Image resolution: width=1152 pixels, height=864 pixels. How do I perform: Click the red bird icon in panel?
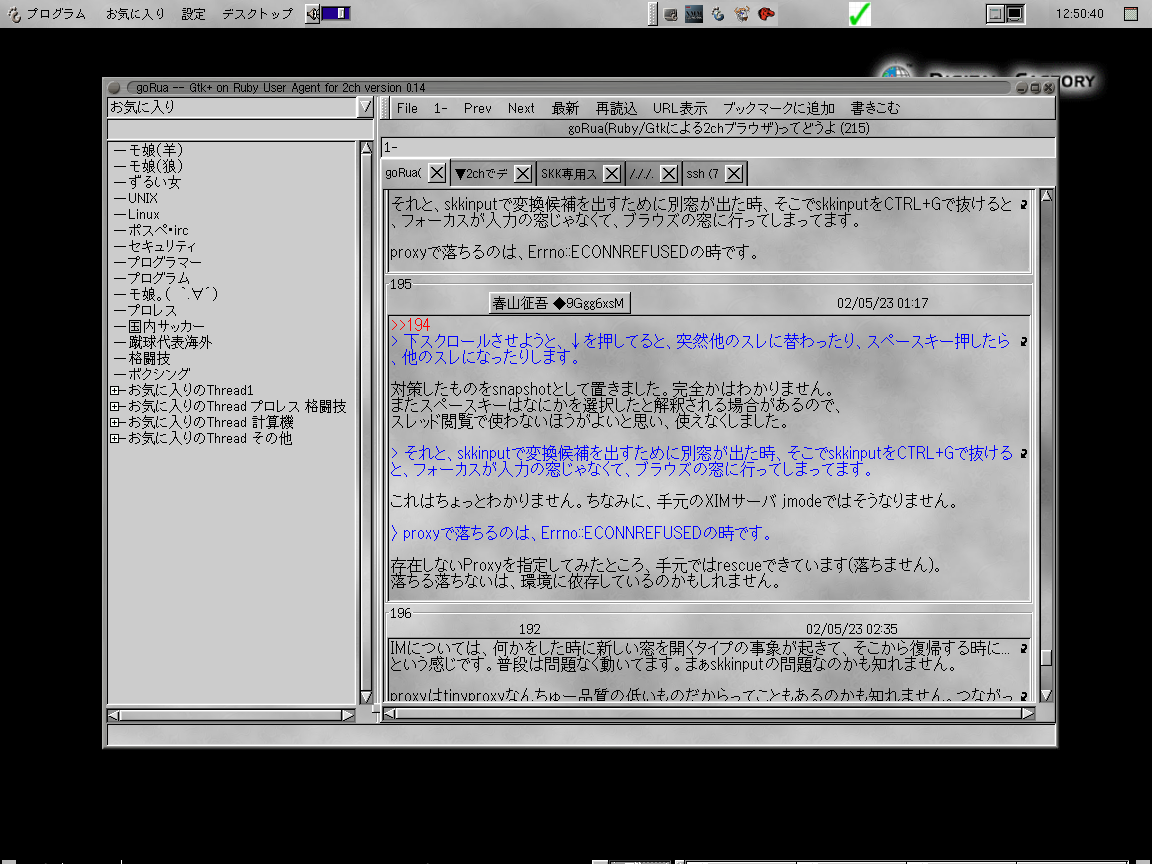click(766, 14)
